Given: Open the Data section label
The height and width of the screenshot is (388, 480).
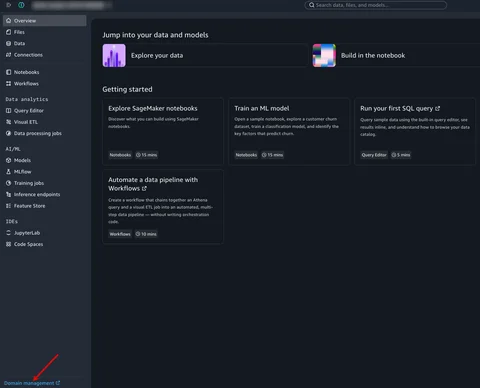Looking at the screenshot, I should (19, 43).
